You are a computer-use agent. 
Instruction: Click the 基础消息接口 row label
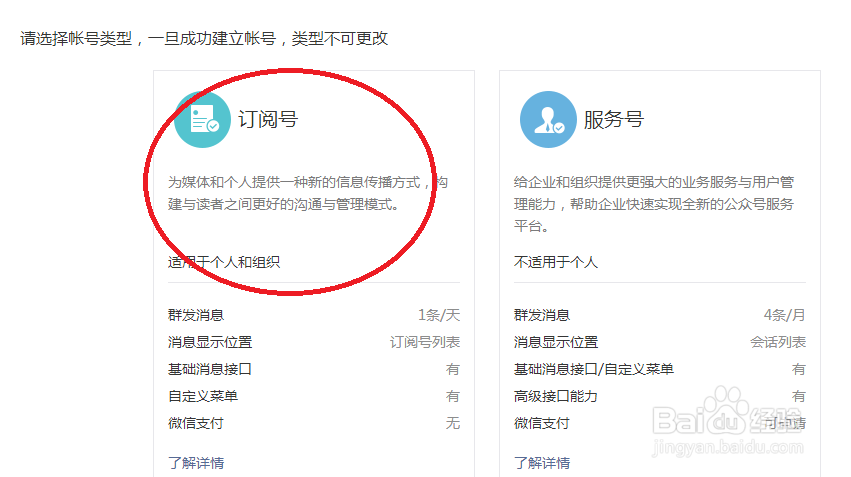(x=210, y=369)
